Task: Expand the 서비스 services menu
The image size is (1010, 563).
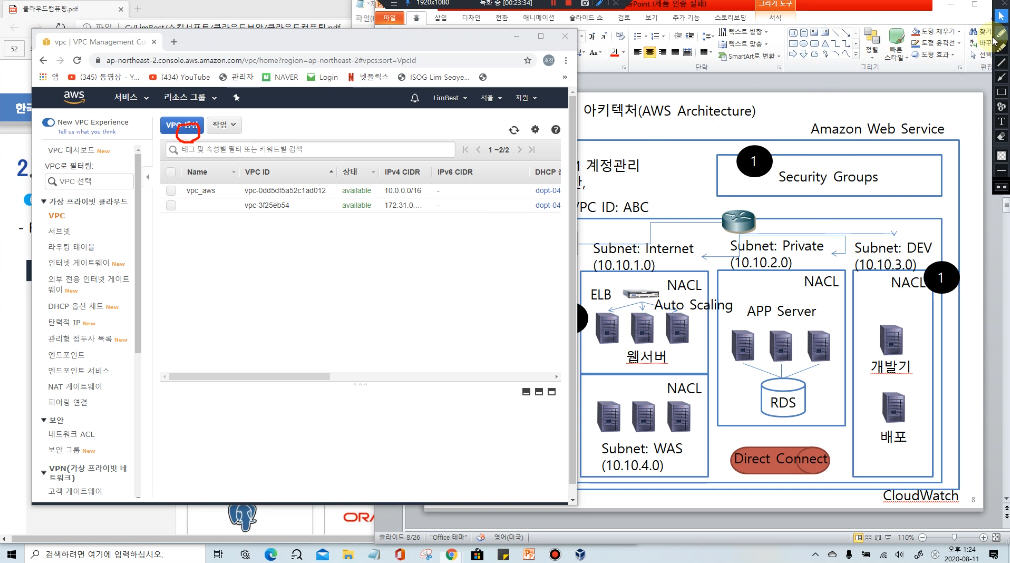Action: [131, 97]
